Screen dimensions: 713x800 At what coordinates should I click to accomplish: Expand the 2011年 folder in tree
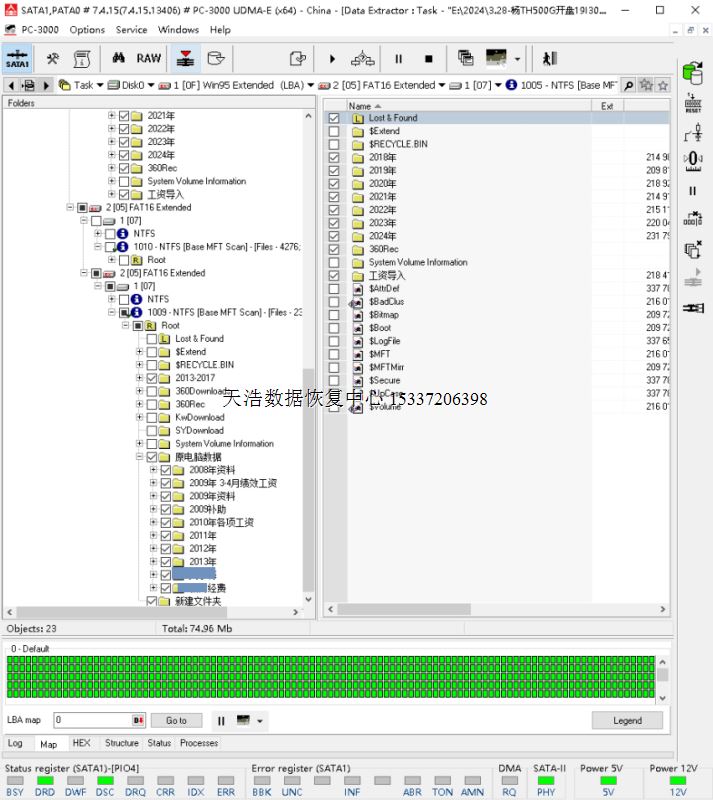pyautogui.click(x=153, y=535)
